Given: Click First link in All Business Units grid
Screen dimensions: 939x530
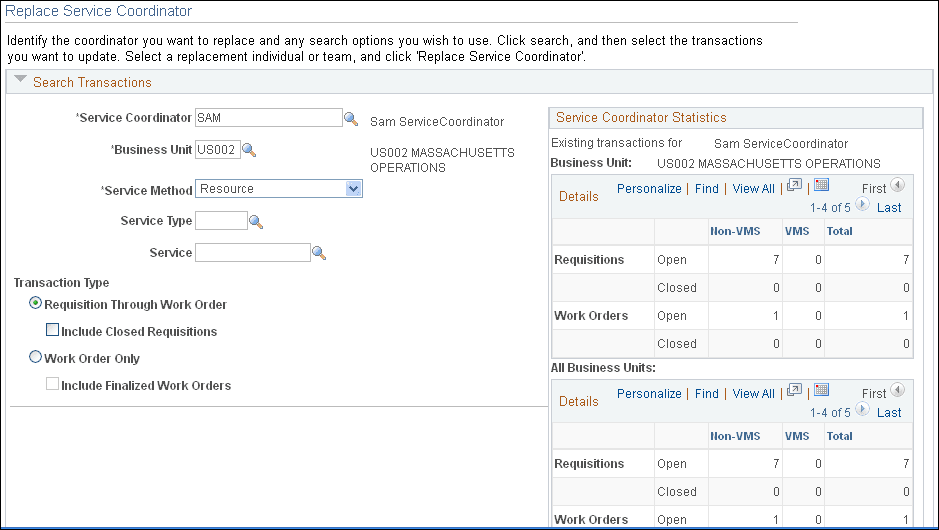Looking at the screenshot, I should (874, 393).
